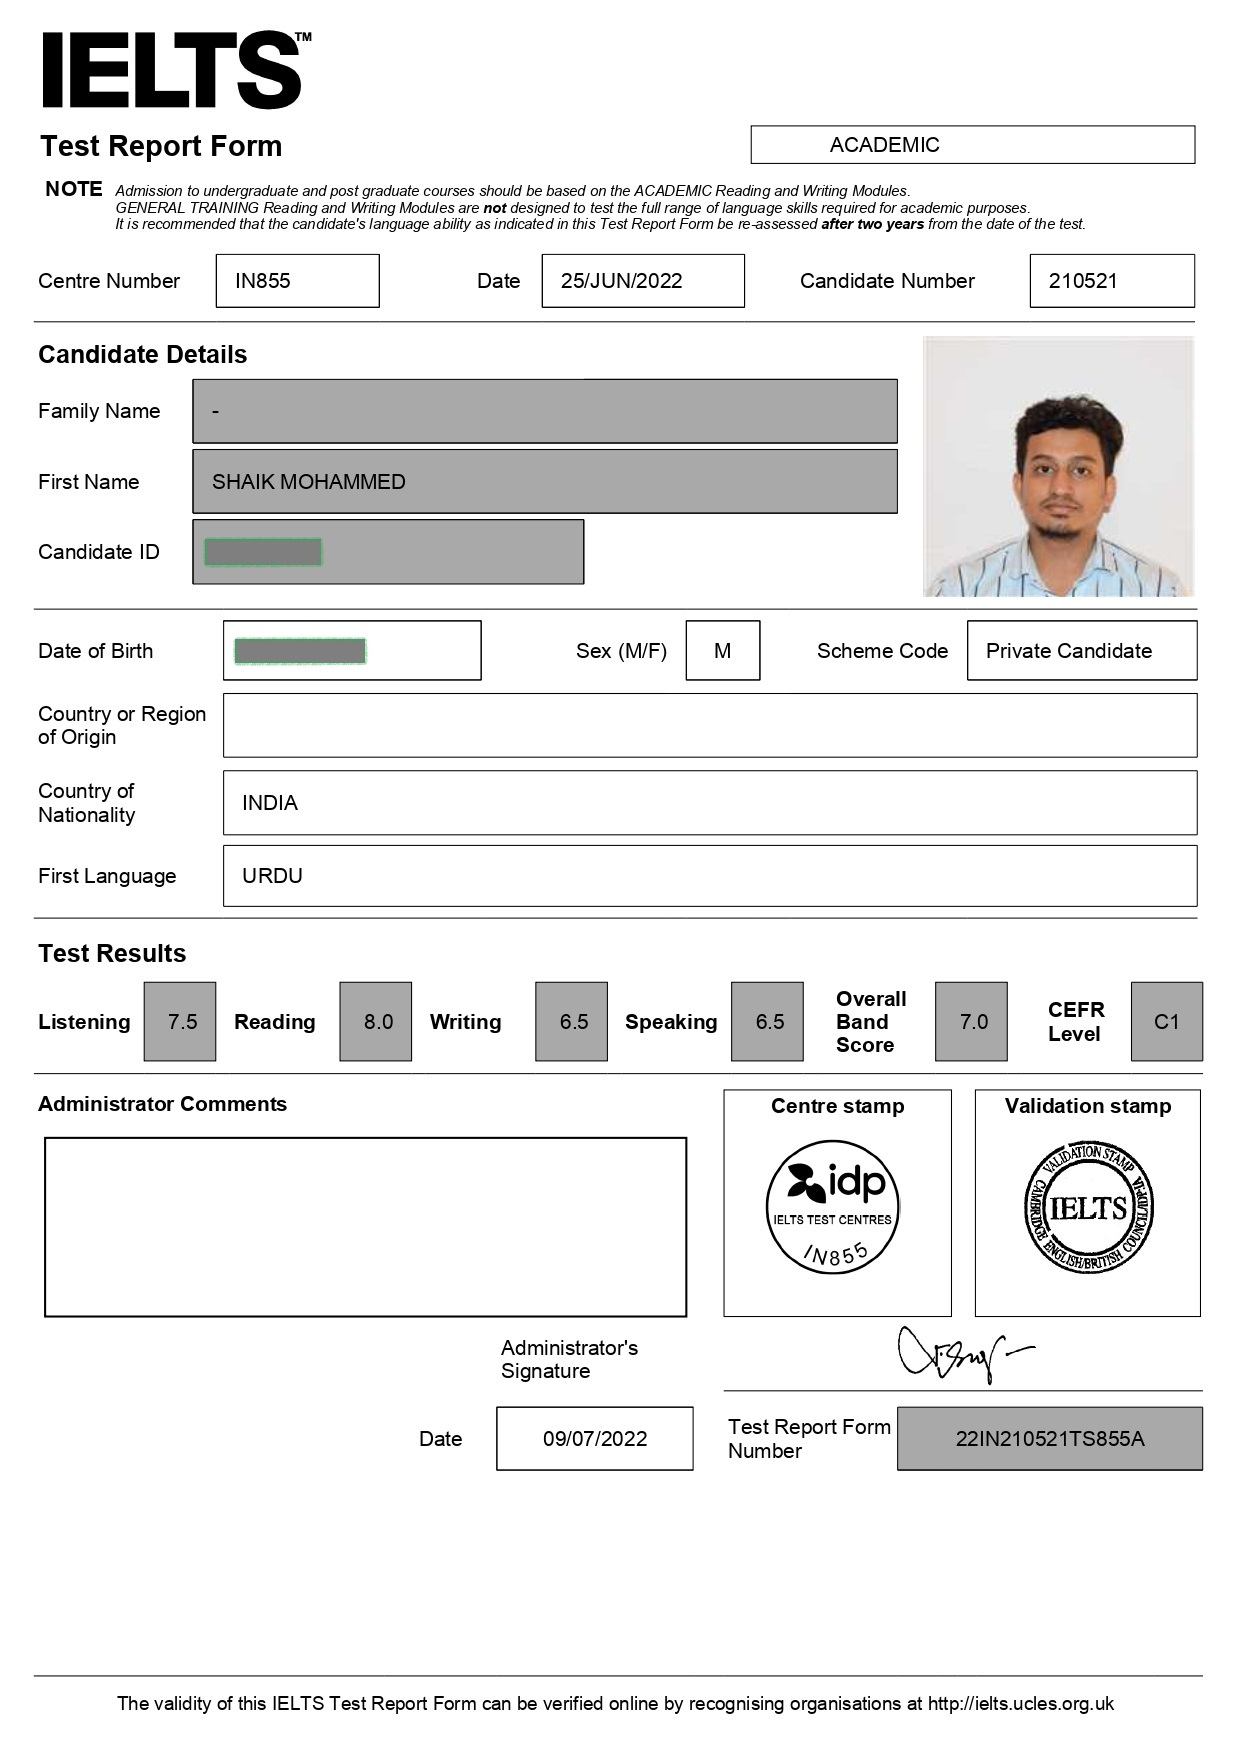
Task: Click the empty Country or Region of Origin field
Action: pos(709,726)
